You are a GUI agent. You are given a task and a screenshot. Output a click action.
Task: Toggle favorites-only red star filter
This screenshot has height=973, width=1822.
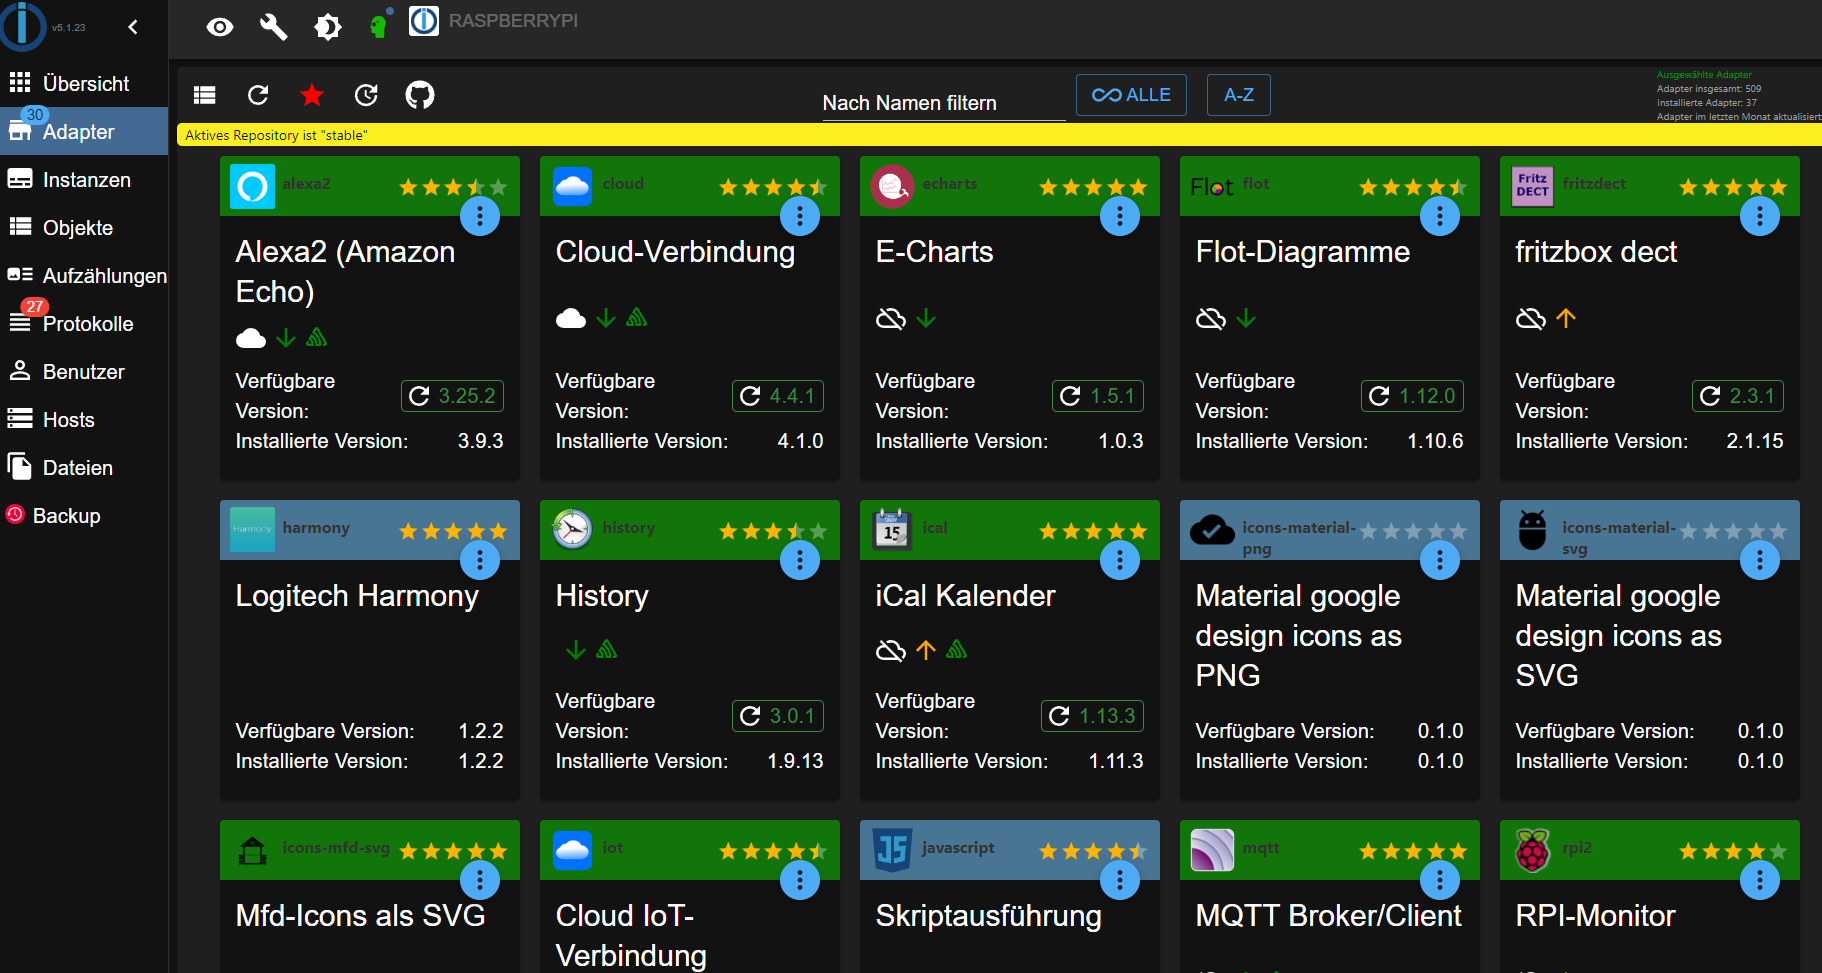tap(312, 95)
